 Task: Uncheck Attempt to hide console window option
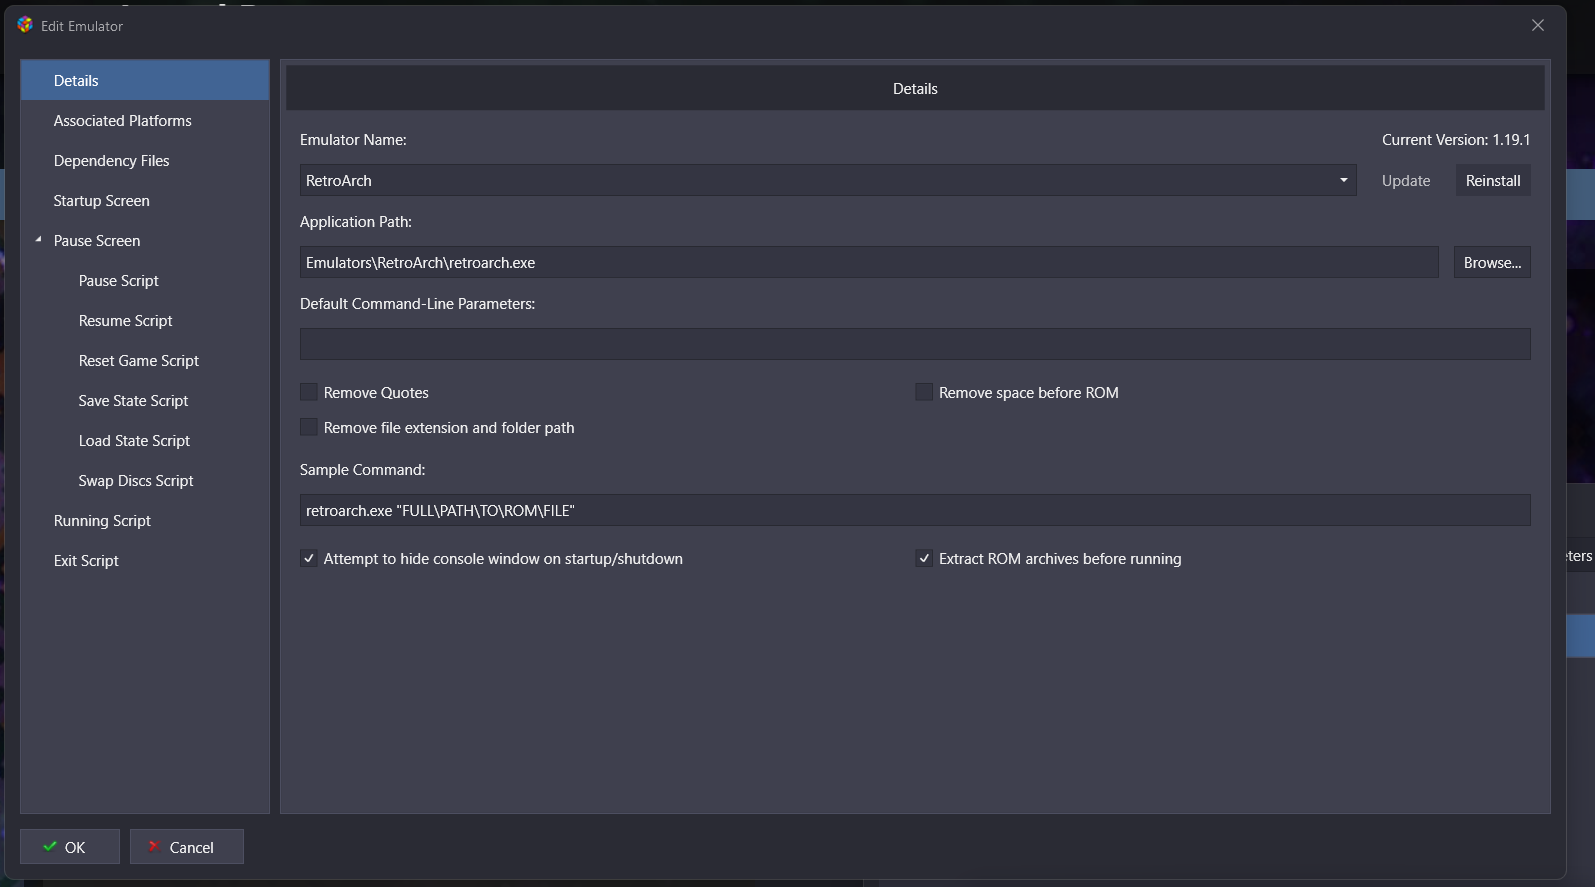point(309,558)
